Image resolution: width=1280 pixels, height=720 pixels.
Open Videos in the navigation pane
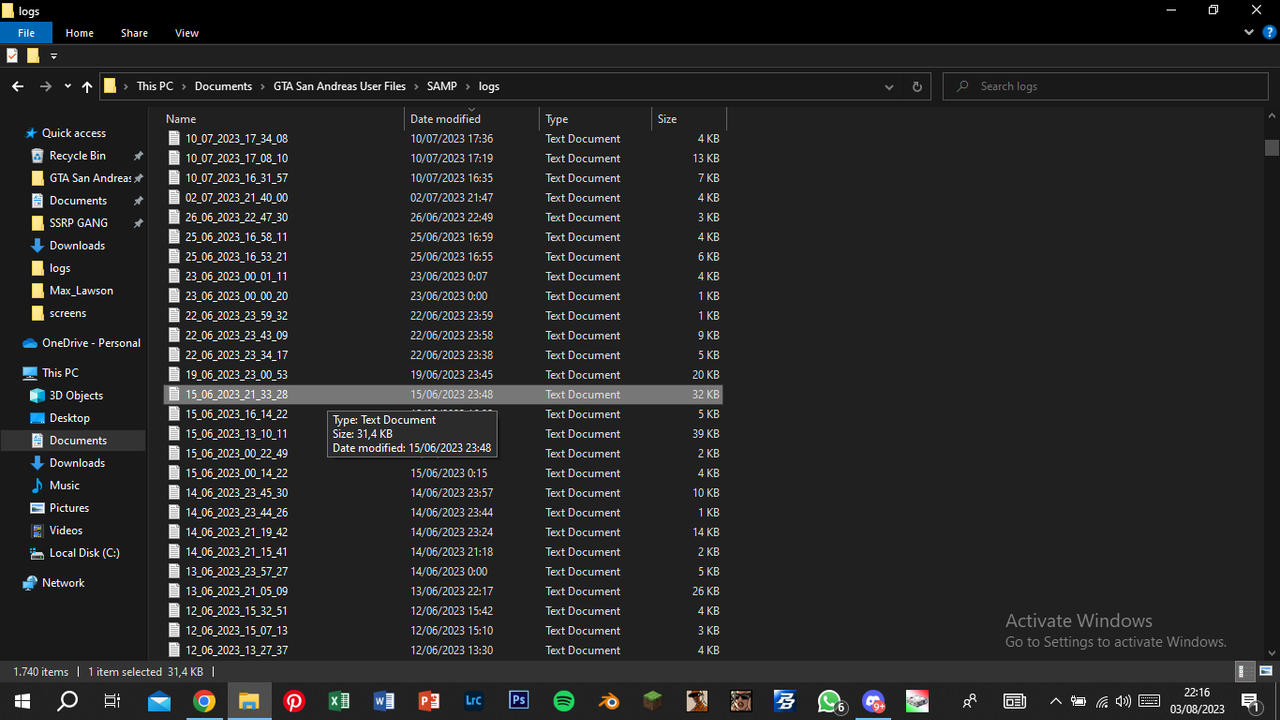point(66,531)
